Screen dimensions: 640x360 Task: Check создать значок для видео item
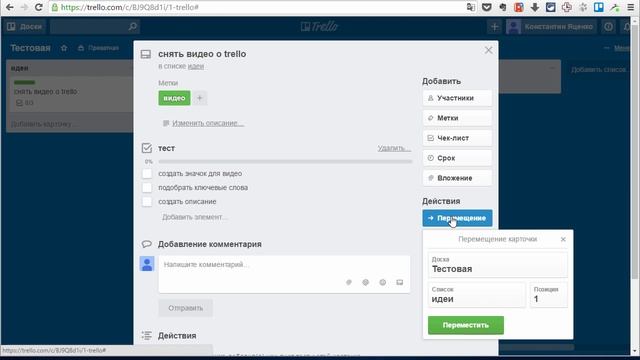pos(147,173)
